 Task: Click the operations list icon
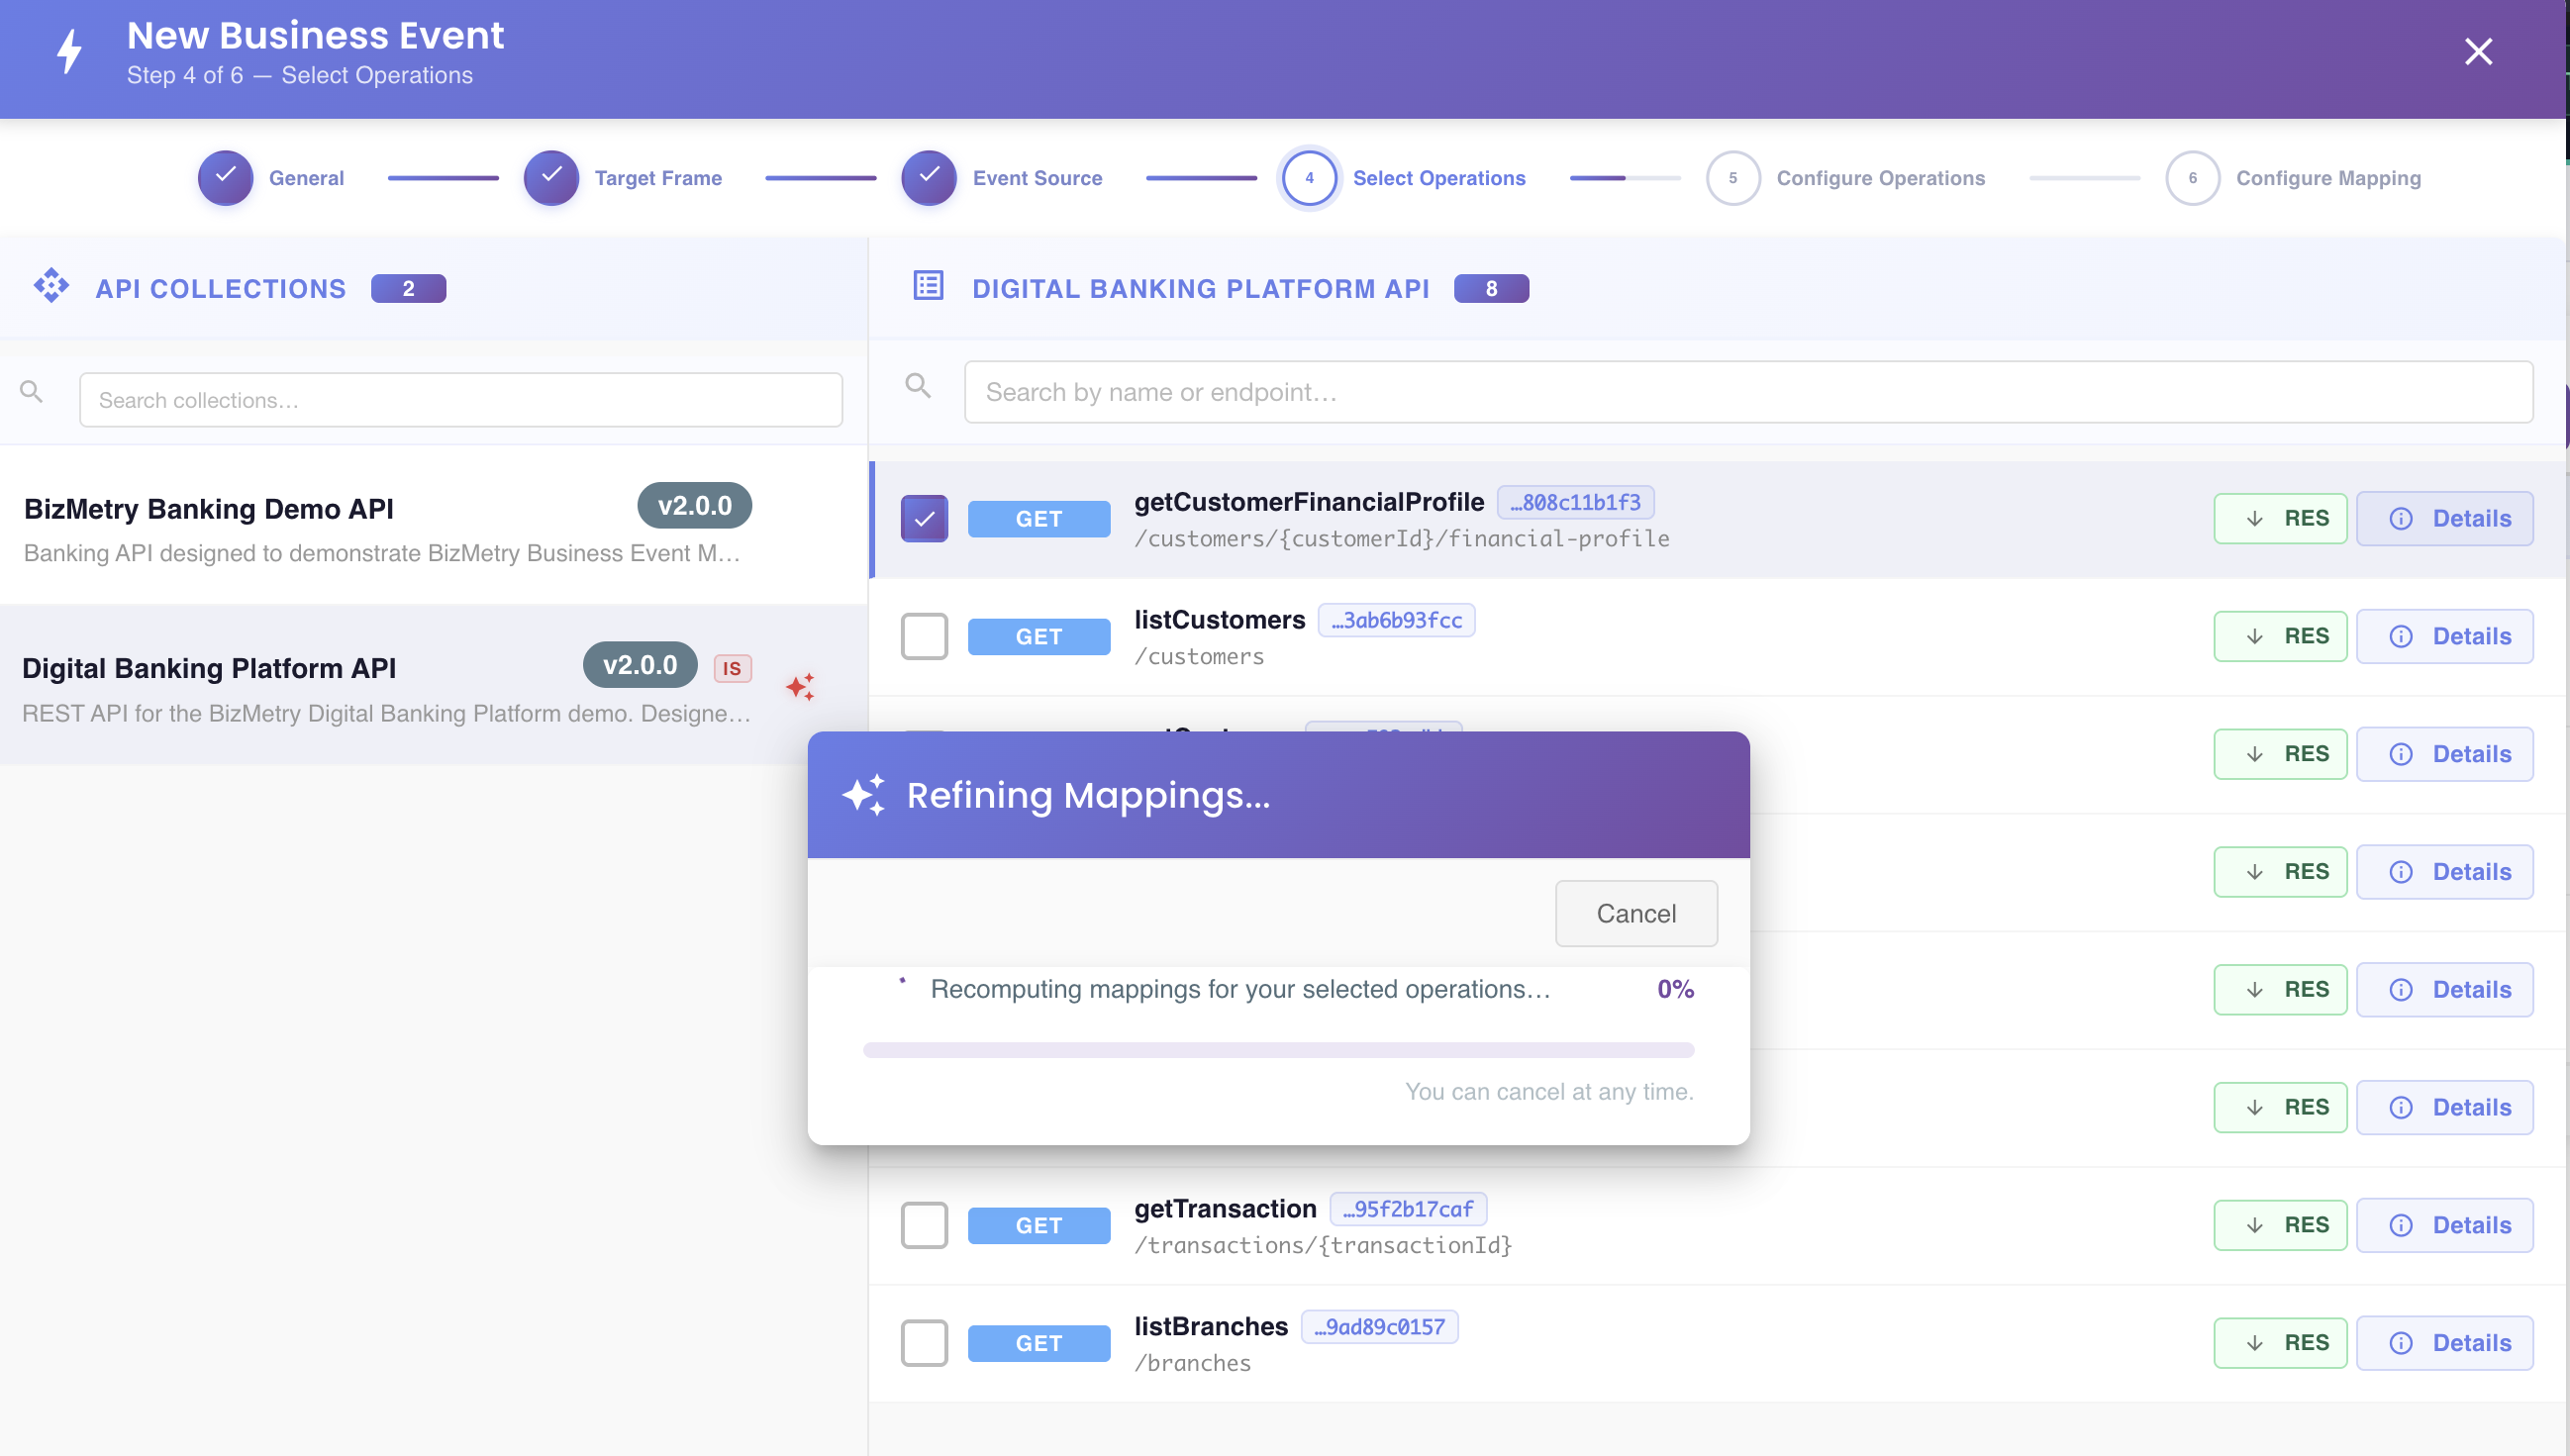click(928, 286)
